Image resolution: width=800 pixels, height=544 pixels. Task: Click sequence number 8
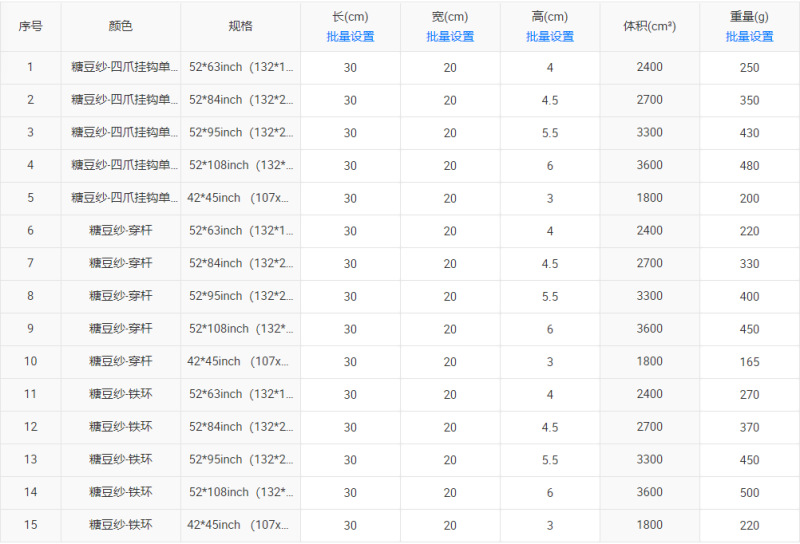coord(31,295)
